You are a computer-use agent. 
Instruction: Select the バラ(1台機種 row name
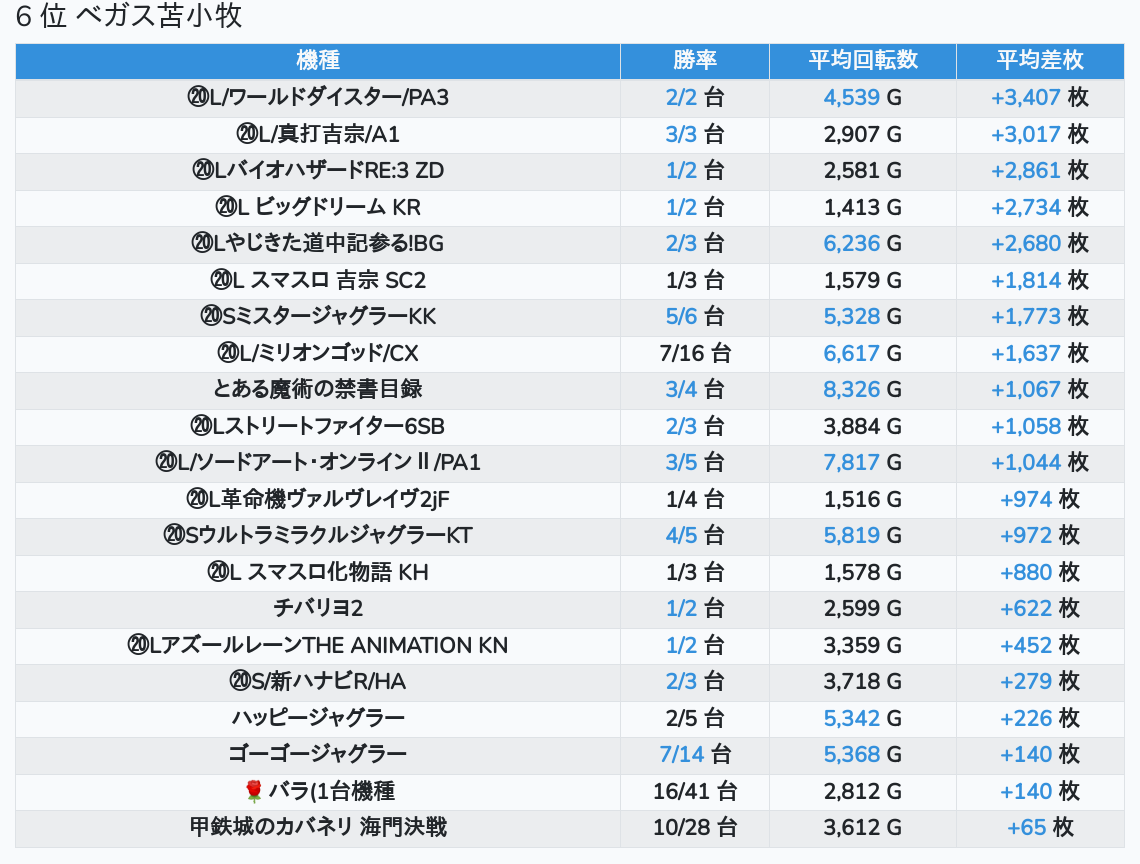[x=332, y=791]
